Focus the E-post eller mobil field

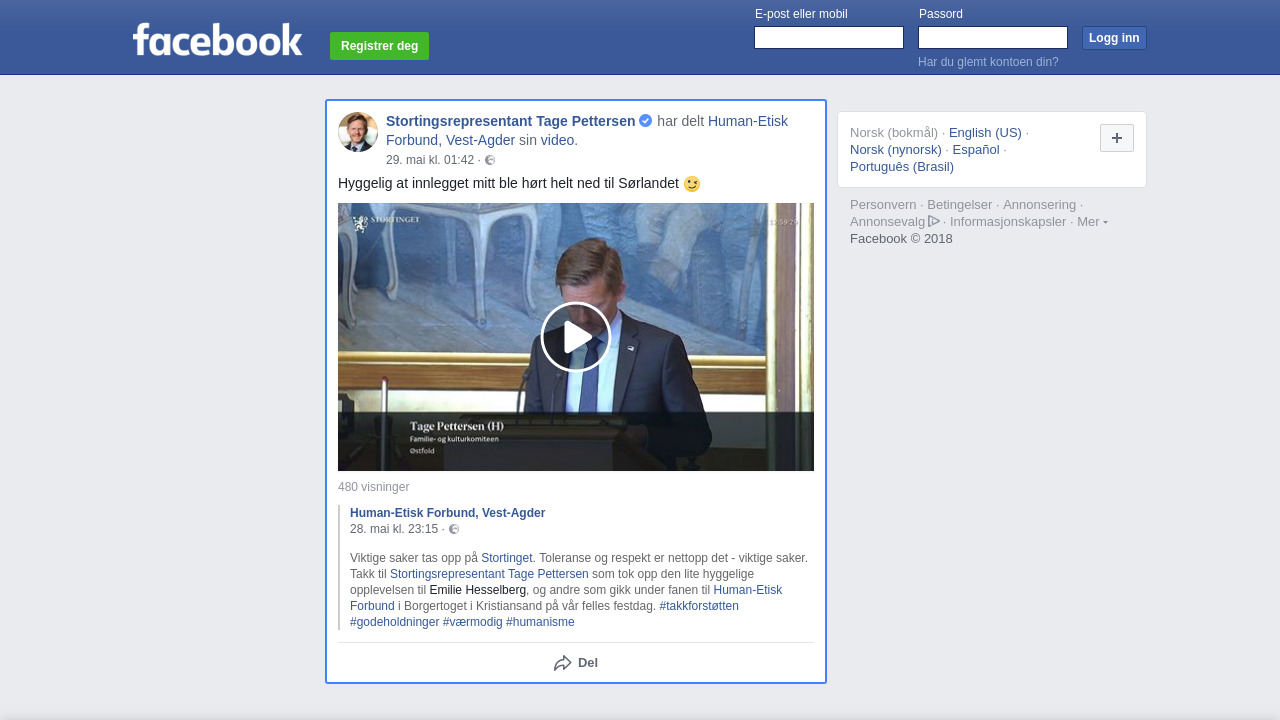pyautogui.click(x=828, y=38)
